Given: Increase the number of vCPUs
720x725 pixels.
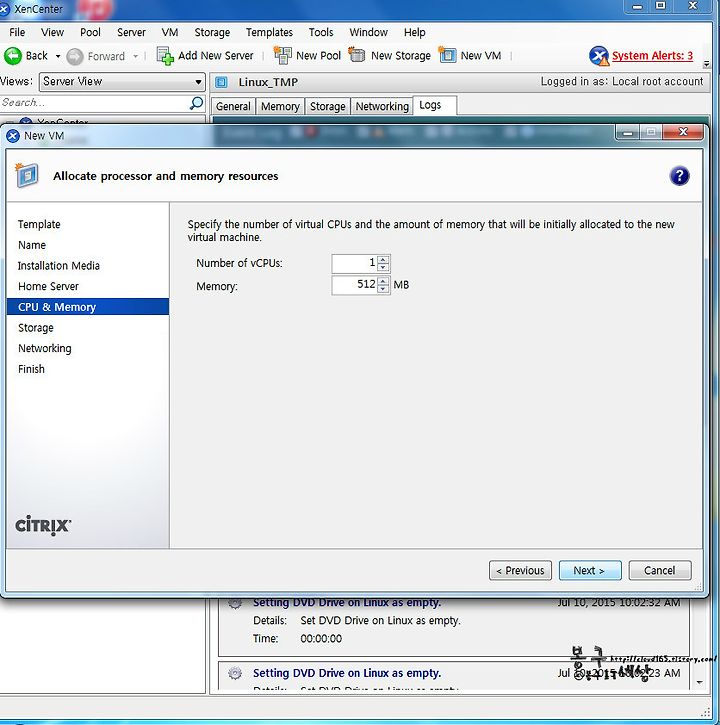Looking at the screenshot, I should (383, 259).
